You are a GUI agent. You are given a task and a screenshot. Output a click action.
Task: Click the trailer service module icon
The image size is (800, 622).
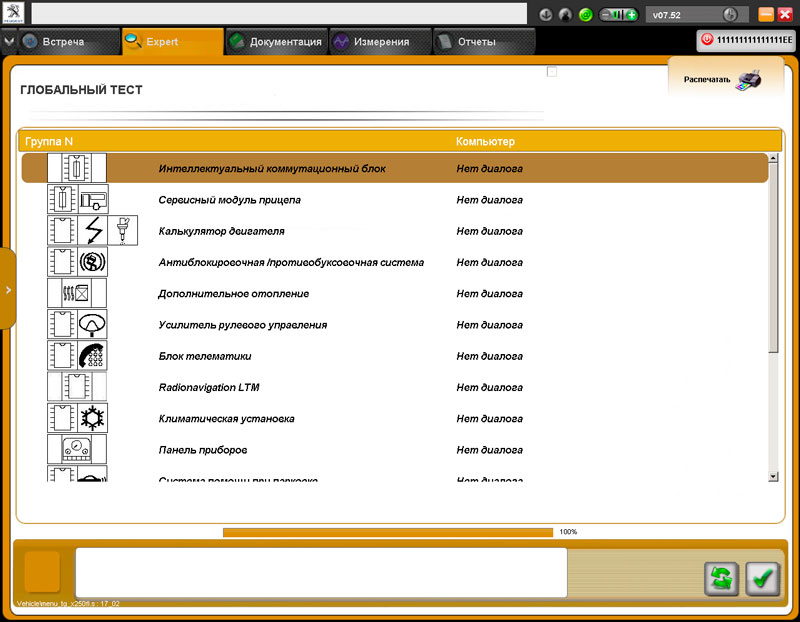(92, 200)
